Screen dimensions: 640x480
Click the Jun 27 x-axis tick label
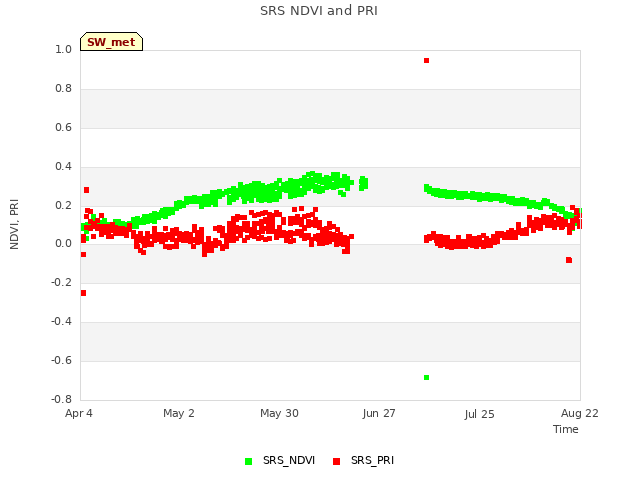click(379, 413)
